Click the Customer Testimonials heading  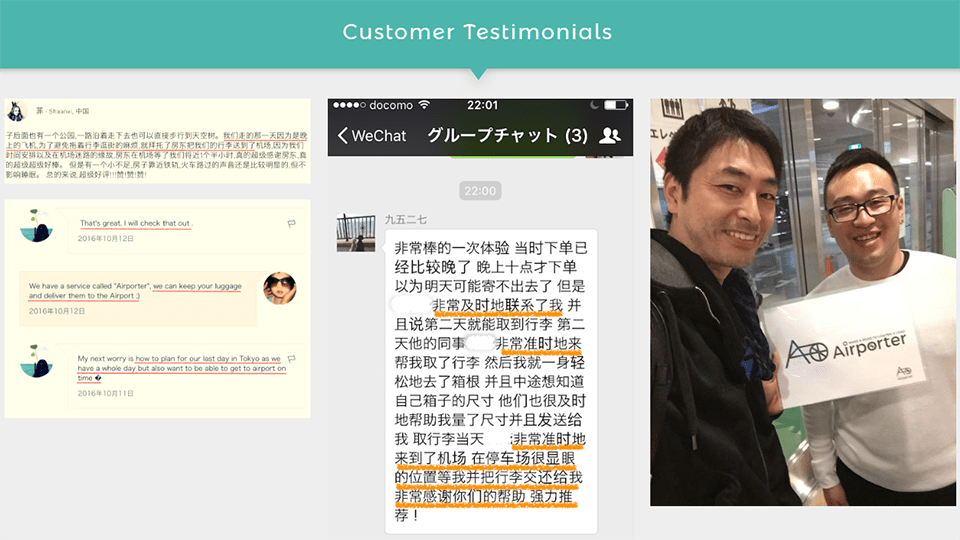[x=477, y=32]
